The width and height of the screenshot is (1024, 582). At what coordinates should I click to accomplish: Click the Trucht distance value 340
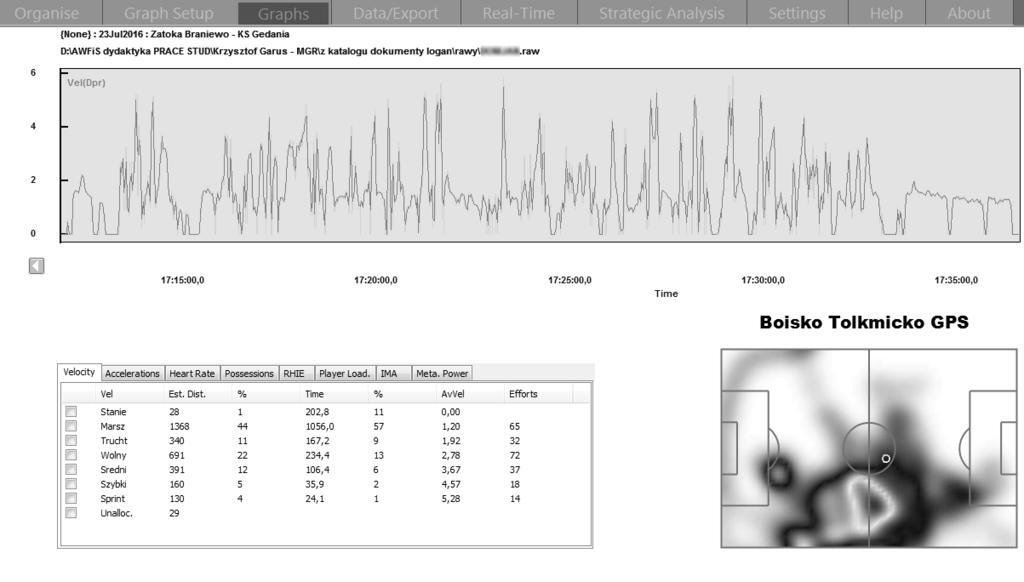coord(176,440)
